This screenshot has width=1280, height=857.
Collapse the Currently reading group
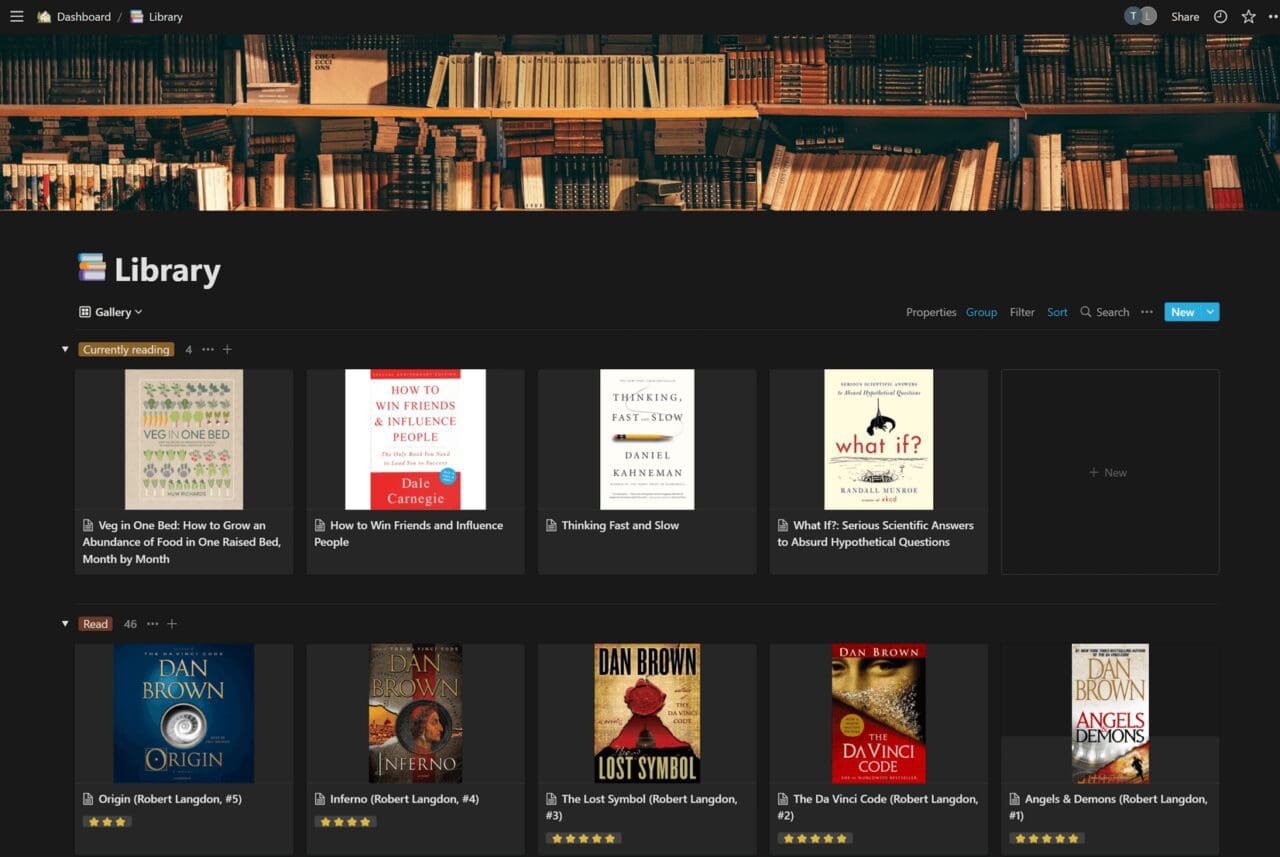coord(65,350)
